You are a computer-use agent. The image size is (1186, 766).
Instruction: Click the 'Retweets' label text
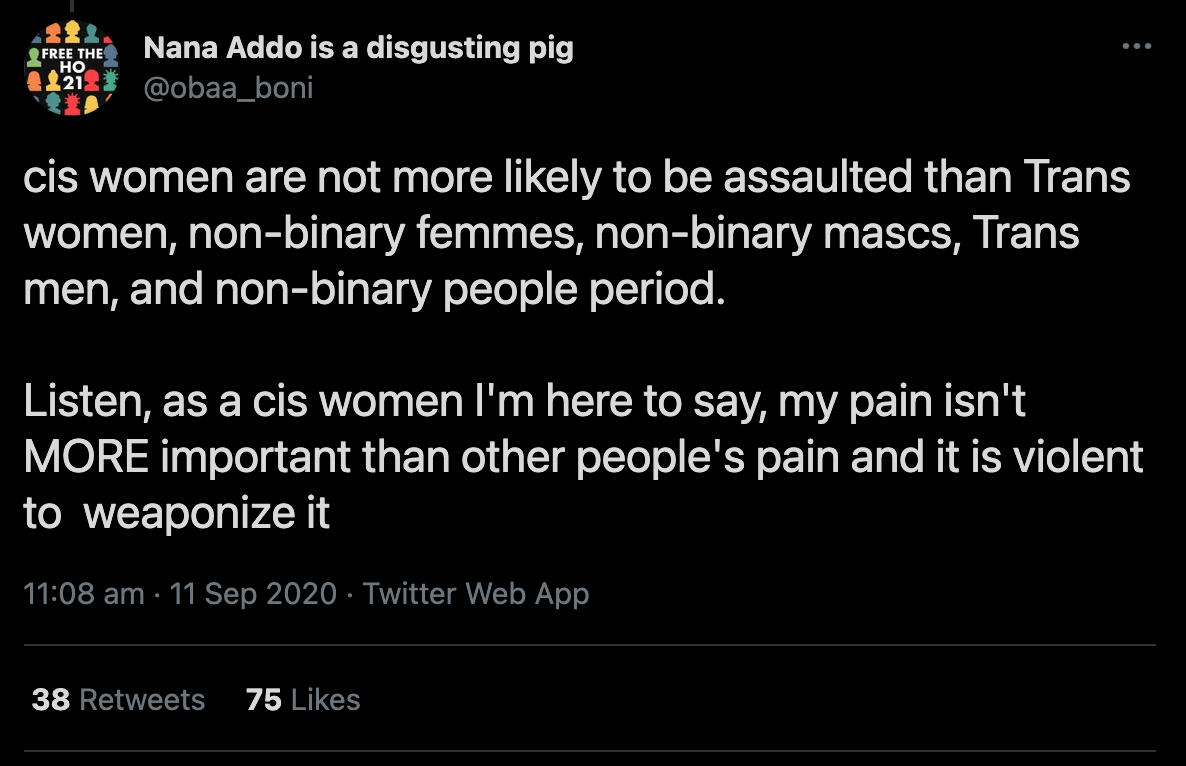click(141, 699)
